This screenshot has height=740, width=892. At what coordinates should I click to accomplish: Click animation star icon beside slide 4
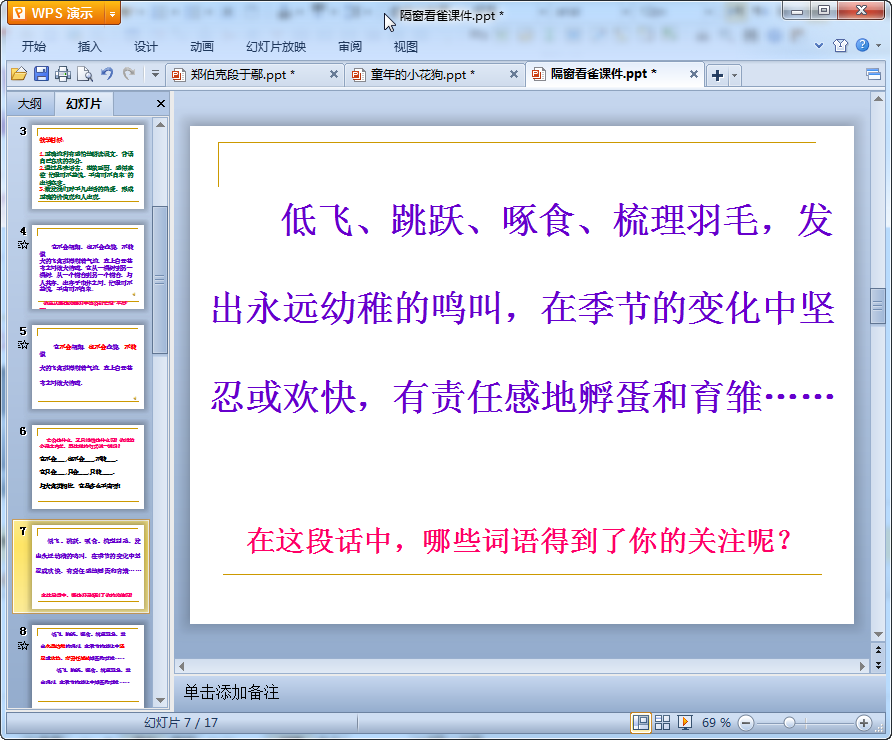click(x=23, y=245)
